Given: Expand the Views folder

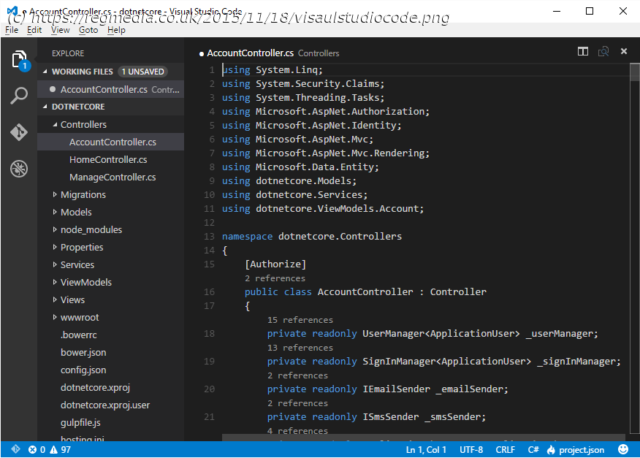Looking at the screenshot, I should point(55,300).
